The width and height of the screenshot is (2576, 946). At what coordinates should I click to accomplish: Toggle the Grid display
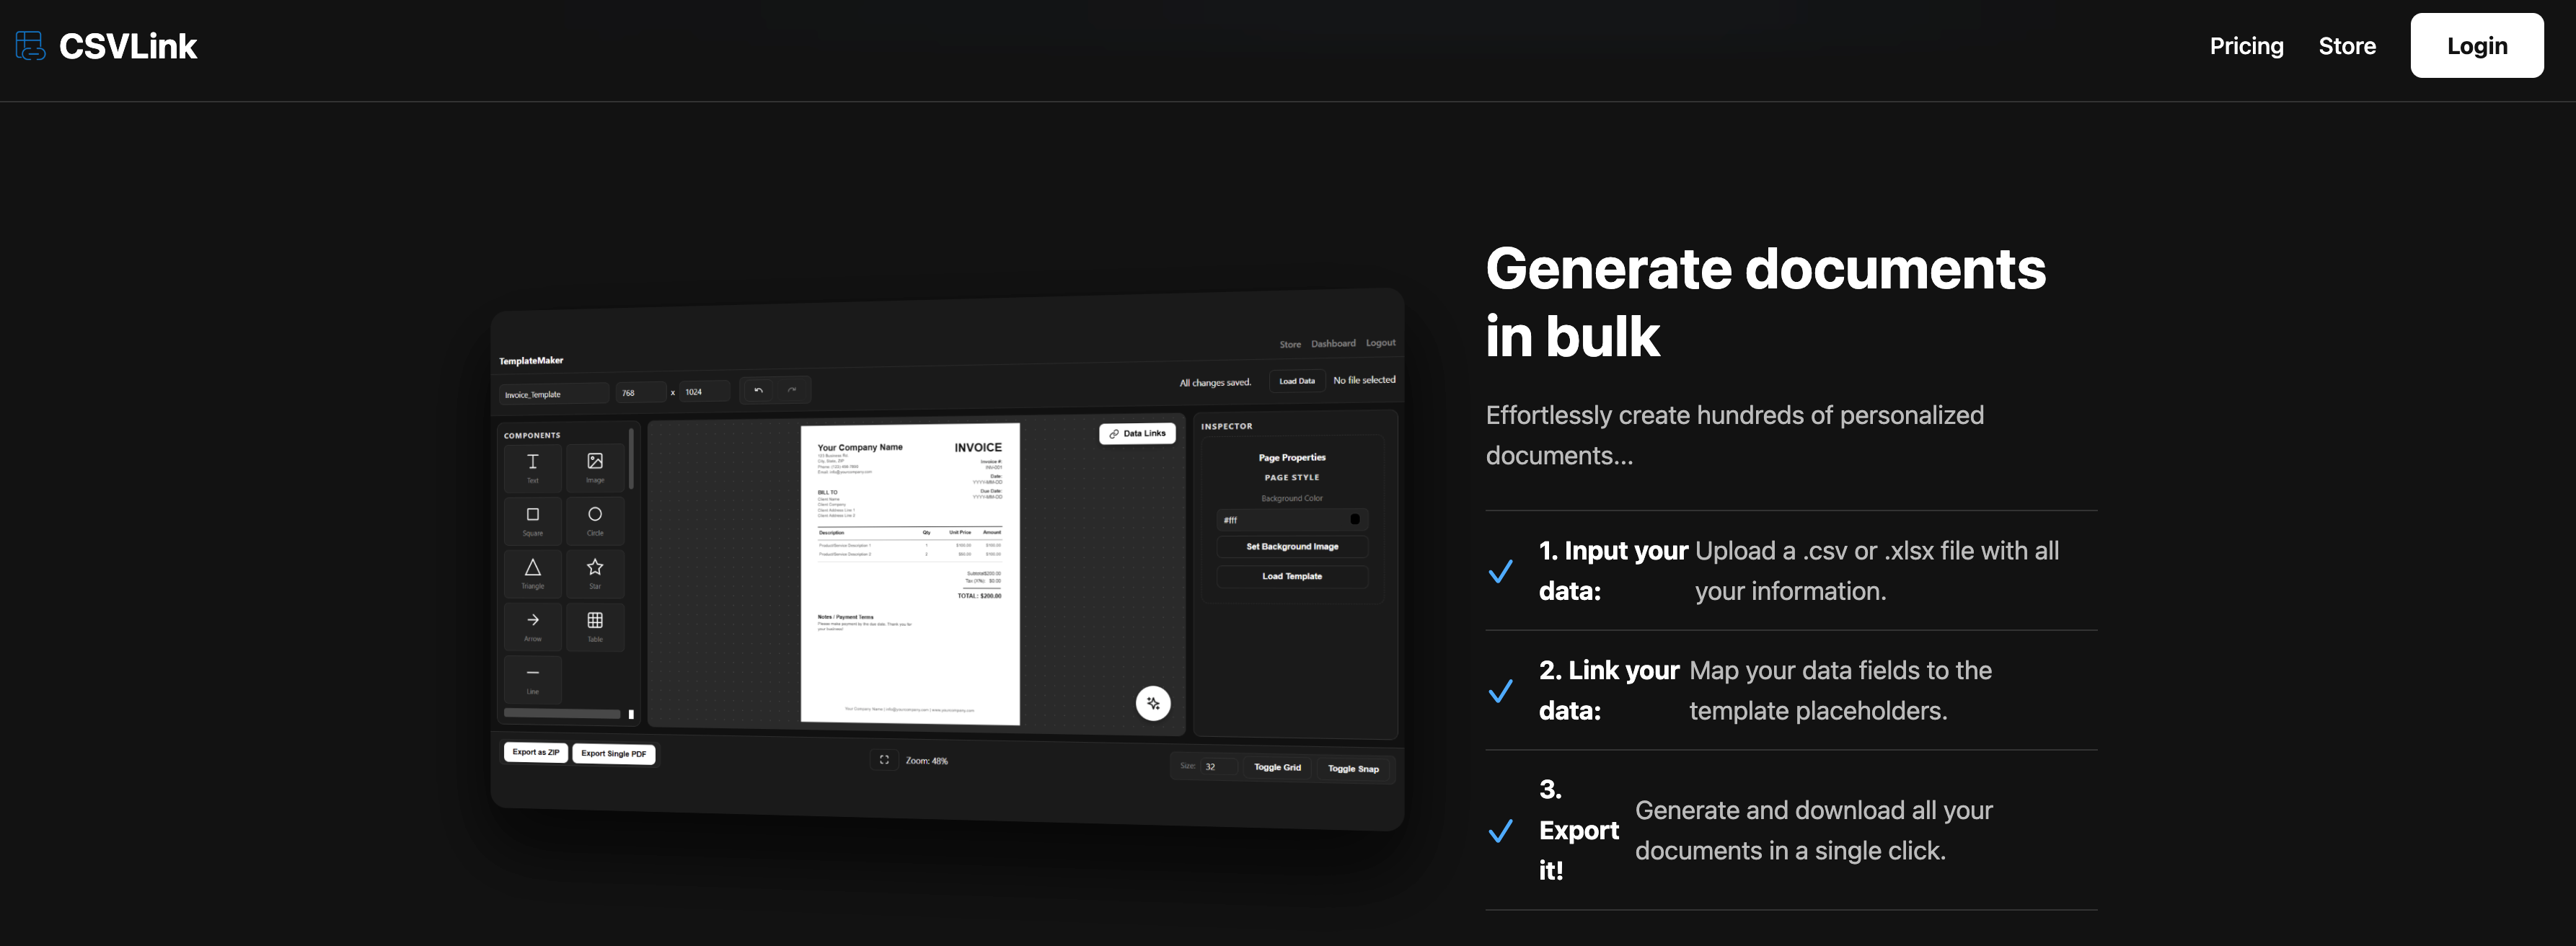[1277, 767]
